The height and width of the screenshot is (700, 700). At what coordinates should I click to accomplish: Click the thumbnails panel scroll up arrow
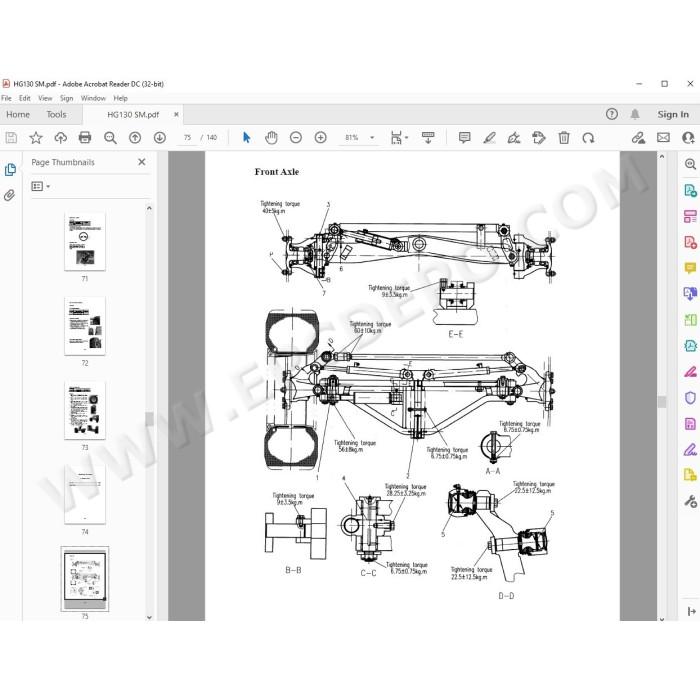(x=149, y=208)
